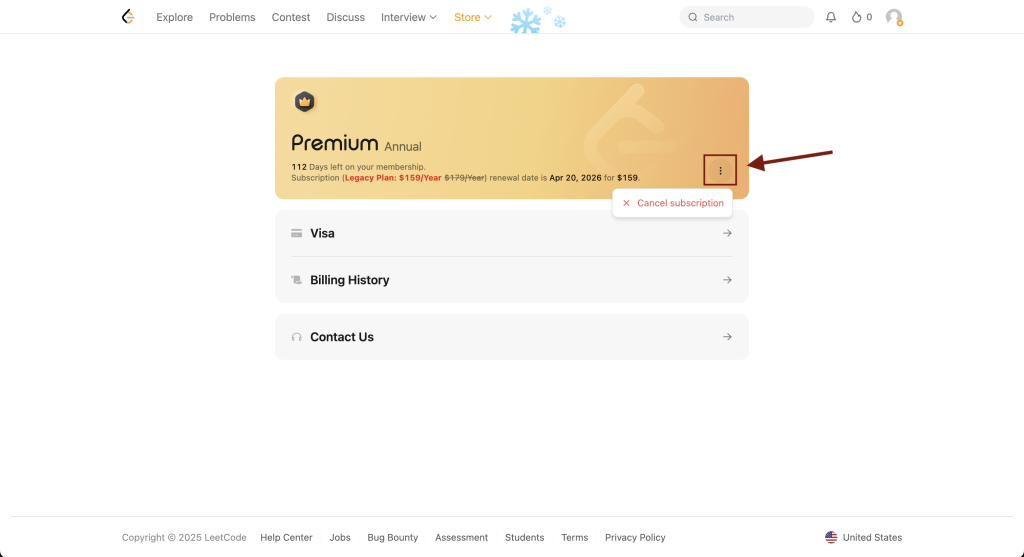This screenshot has width=1024, height=557.
Task: Open the three-dot subscription options menu
Action: pyautogui.click(x=720, y=170)
